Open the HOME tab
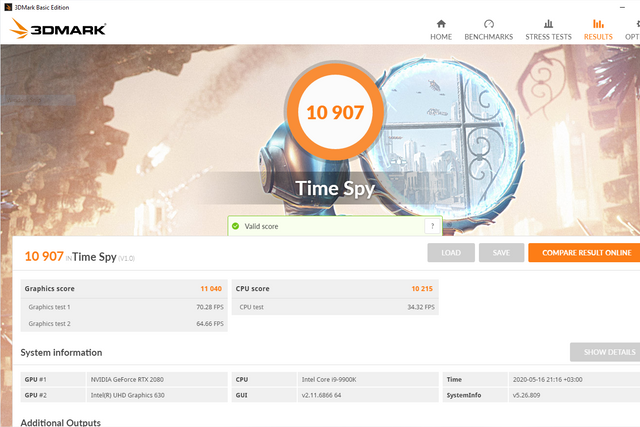The height and width of the screenshot is (427, 640). [x=441, y=30]
